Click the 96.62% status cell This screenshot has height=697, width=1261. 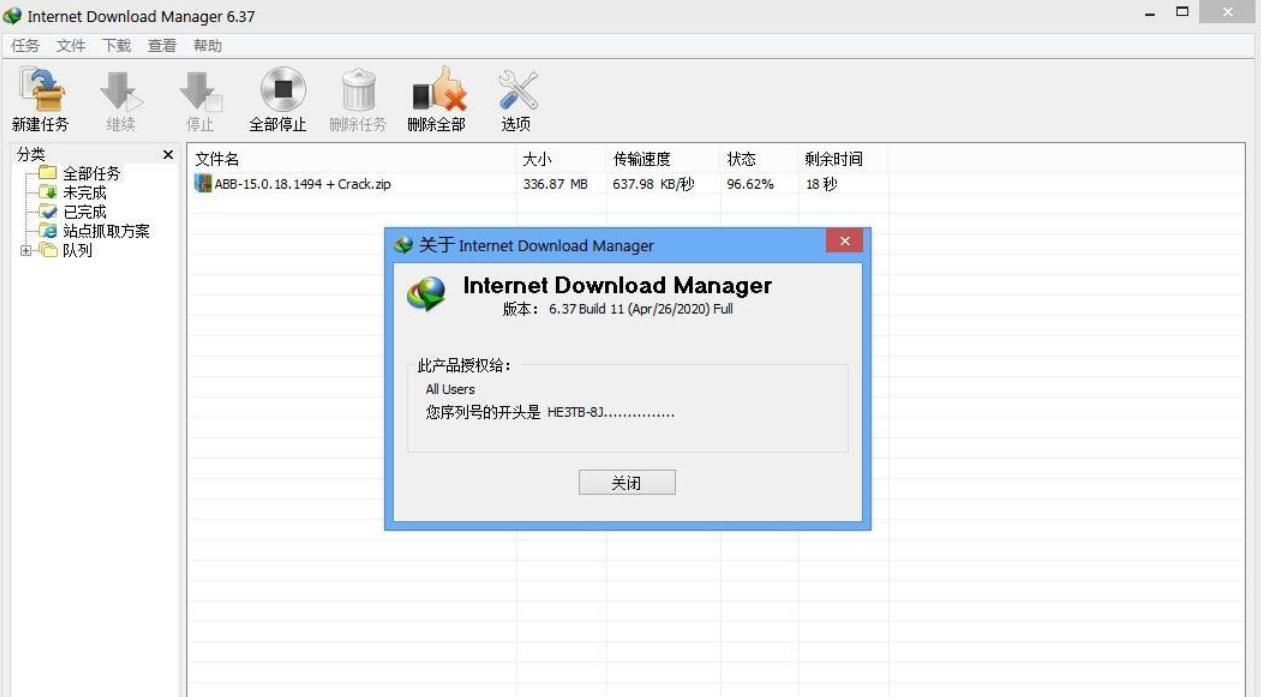point(750,184)
